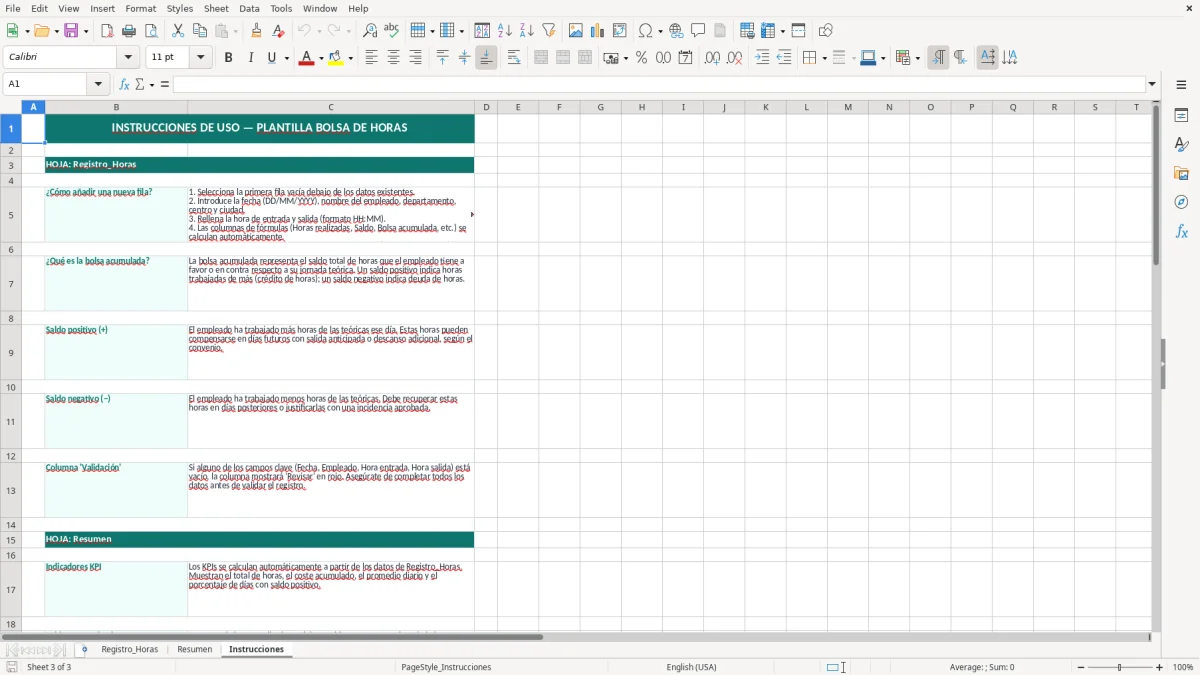Viewport: 1200px width, 675px height.
Task: Toggle italic formatting
Action: tap(251, 58)
